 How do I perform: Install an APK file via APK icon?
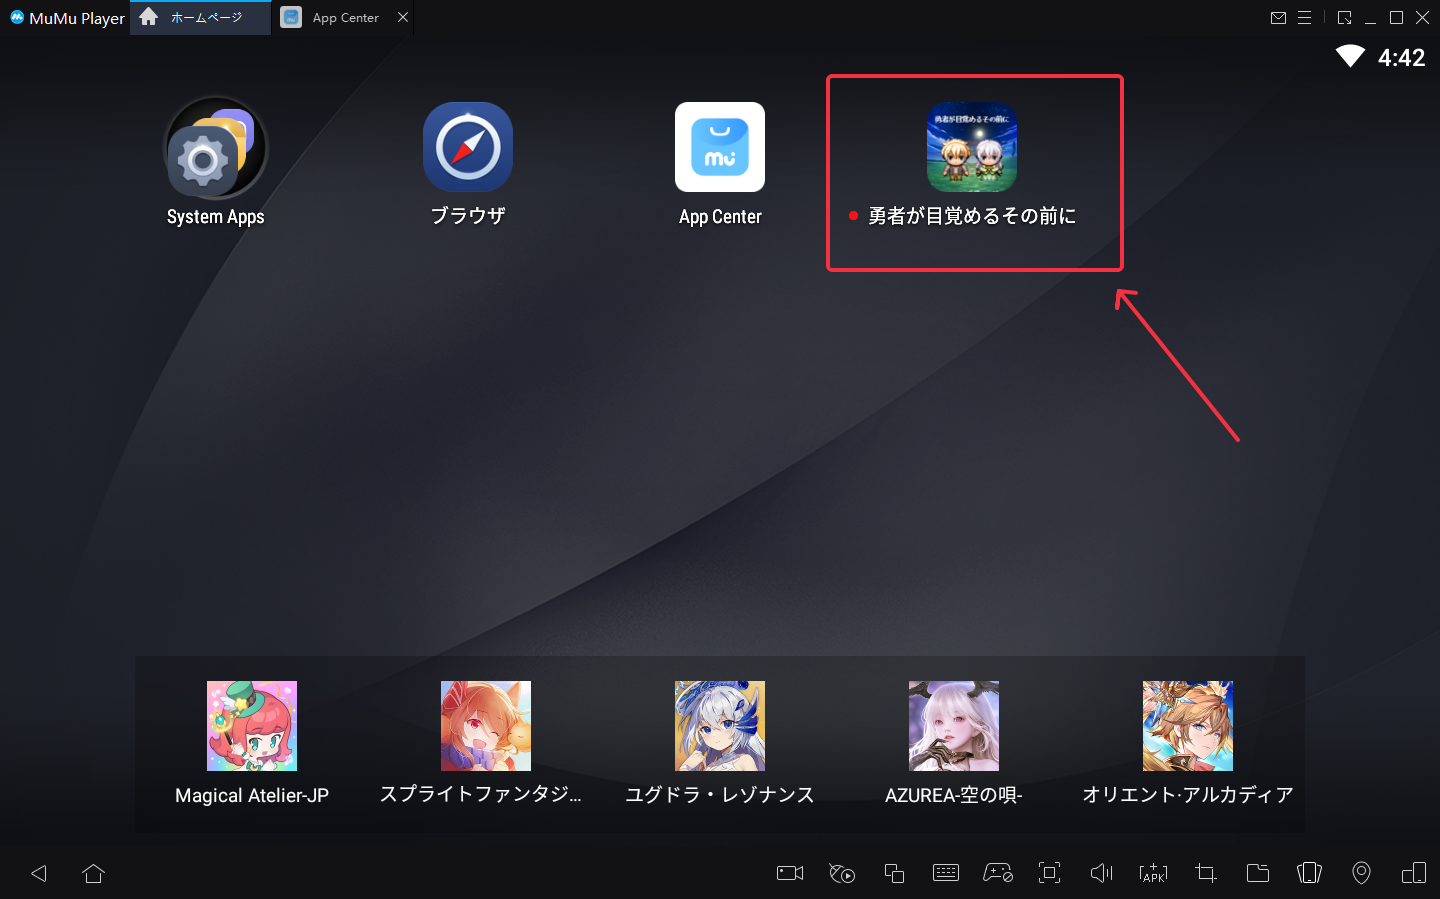(x=1154, y=873)
